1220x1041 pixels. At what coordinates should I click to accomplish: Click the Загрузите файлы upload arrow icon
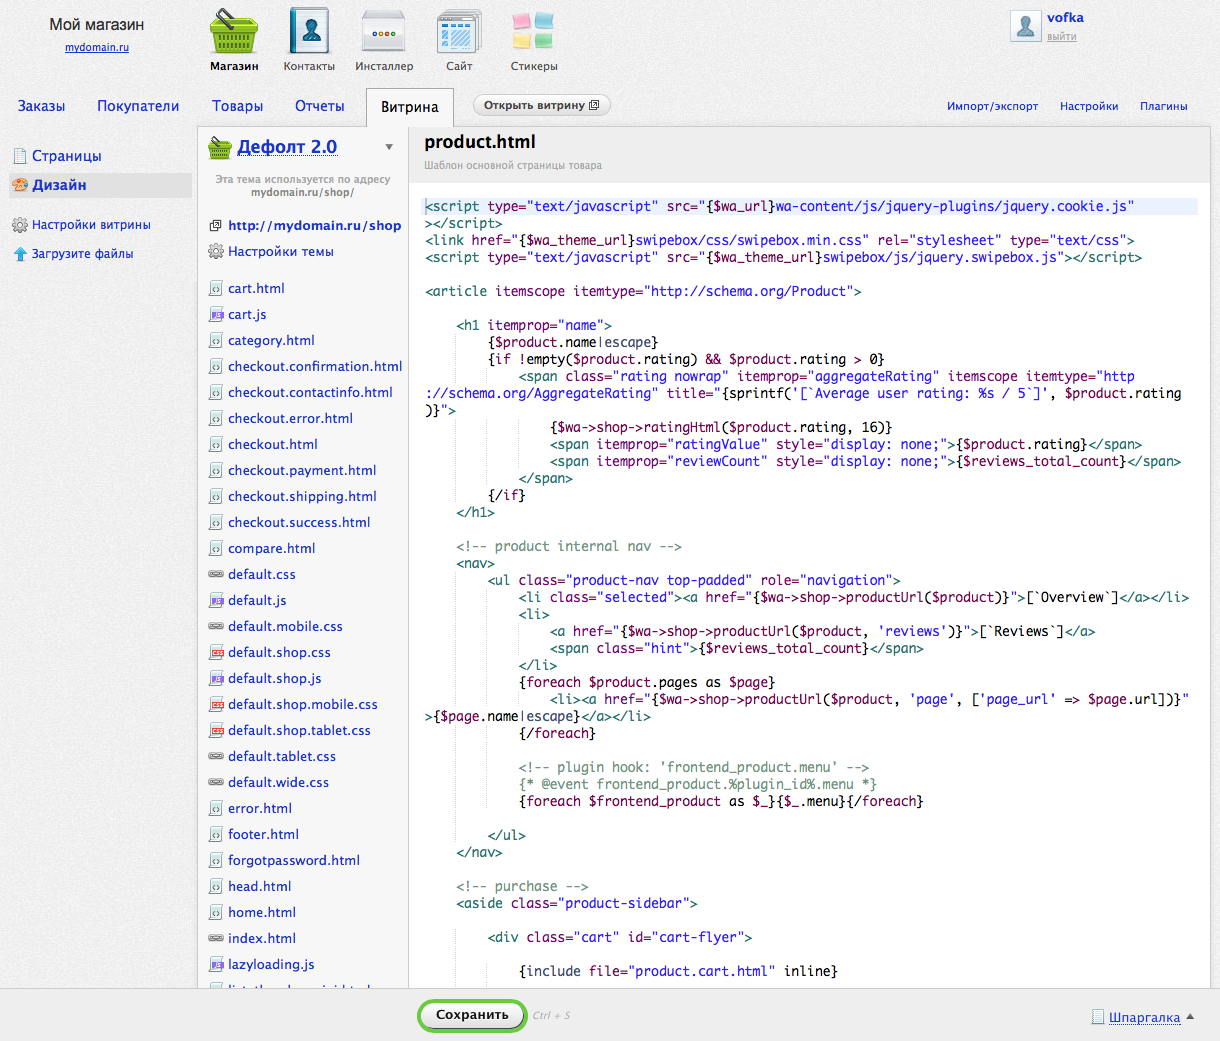(x=19, y=254)
